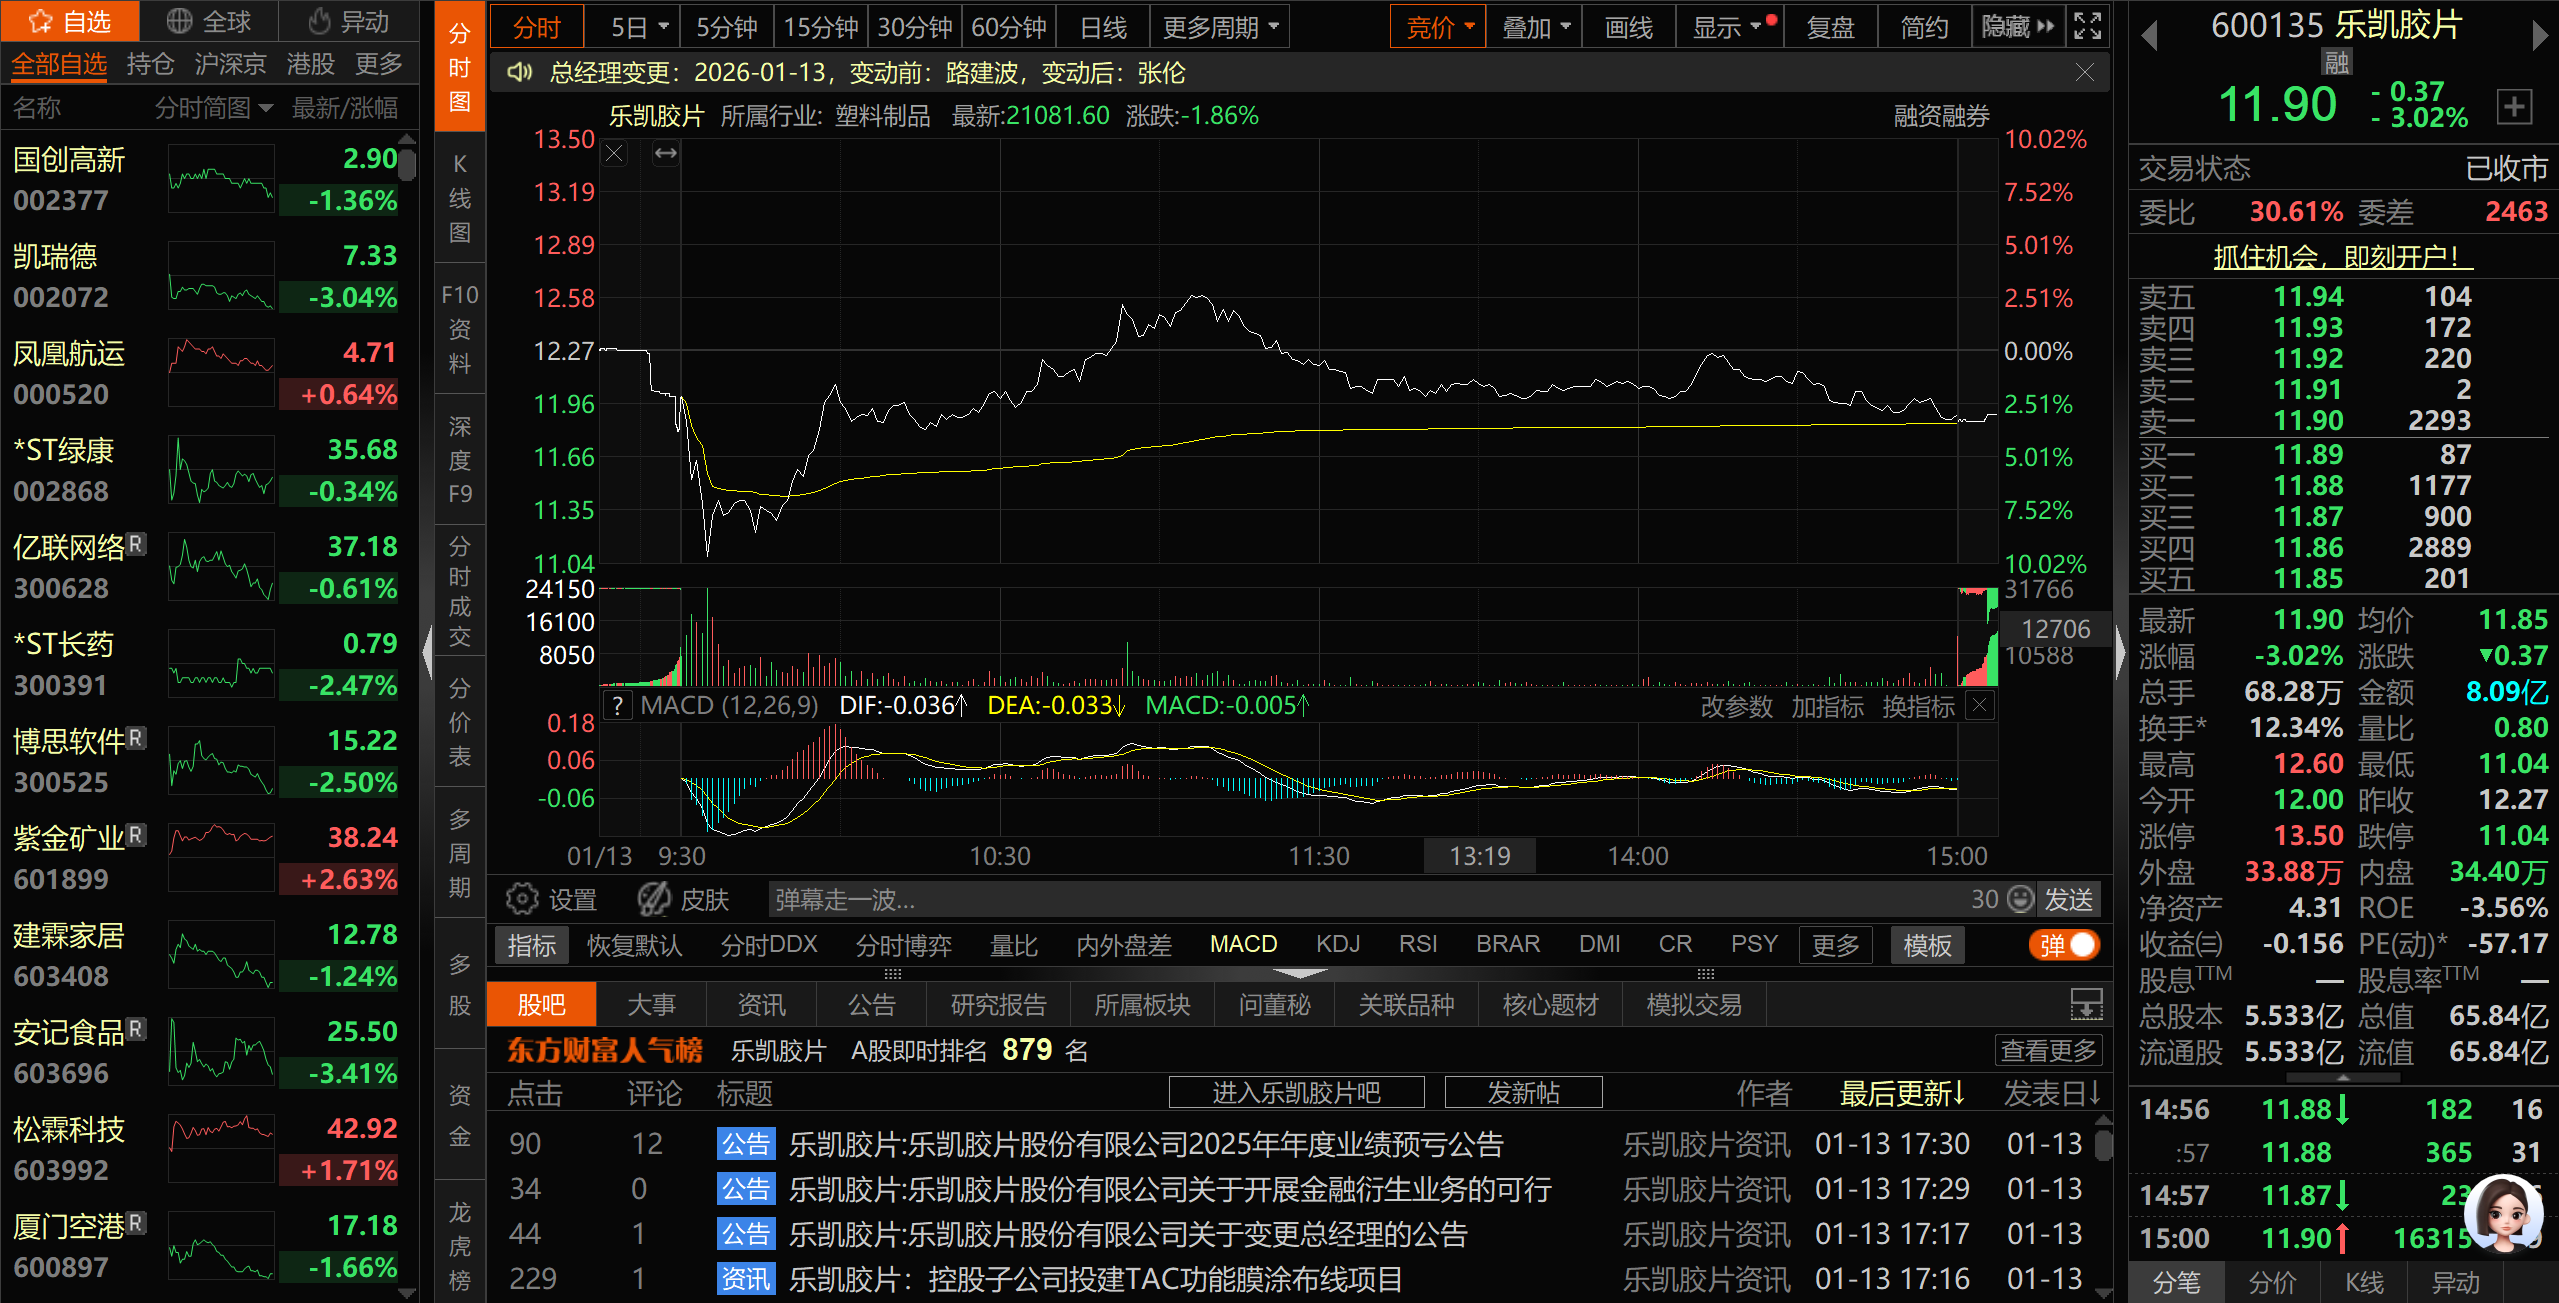Click the announcement speaker icon
This screenshot has height=1303, width=2559.
click(x=519, y=73)
